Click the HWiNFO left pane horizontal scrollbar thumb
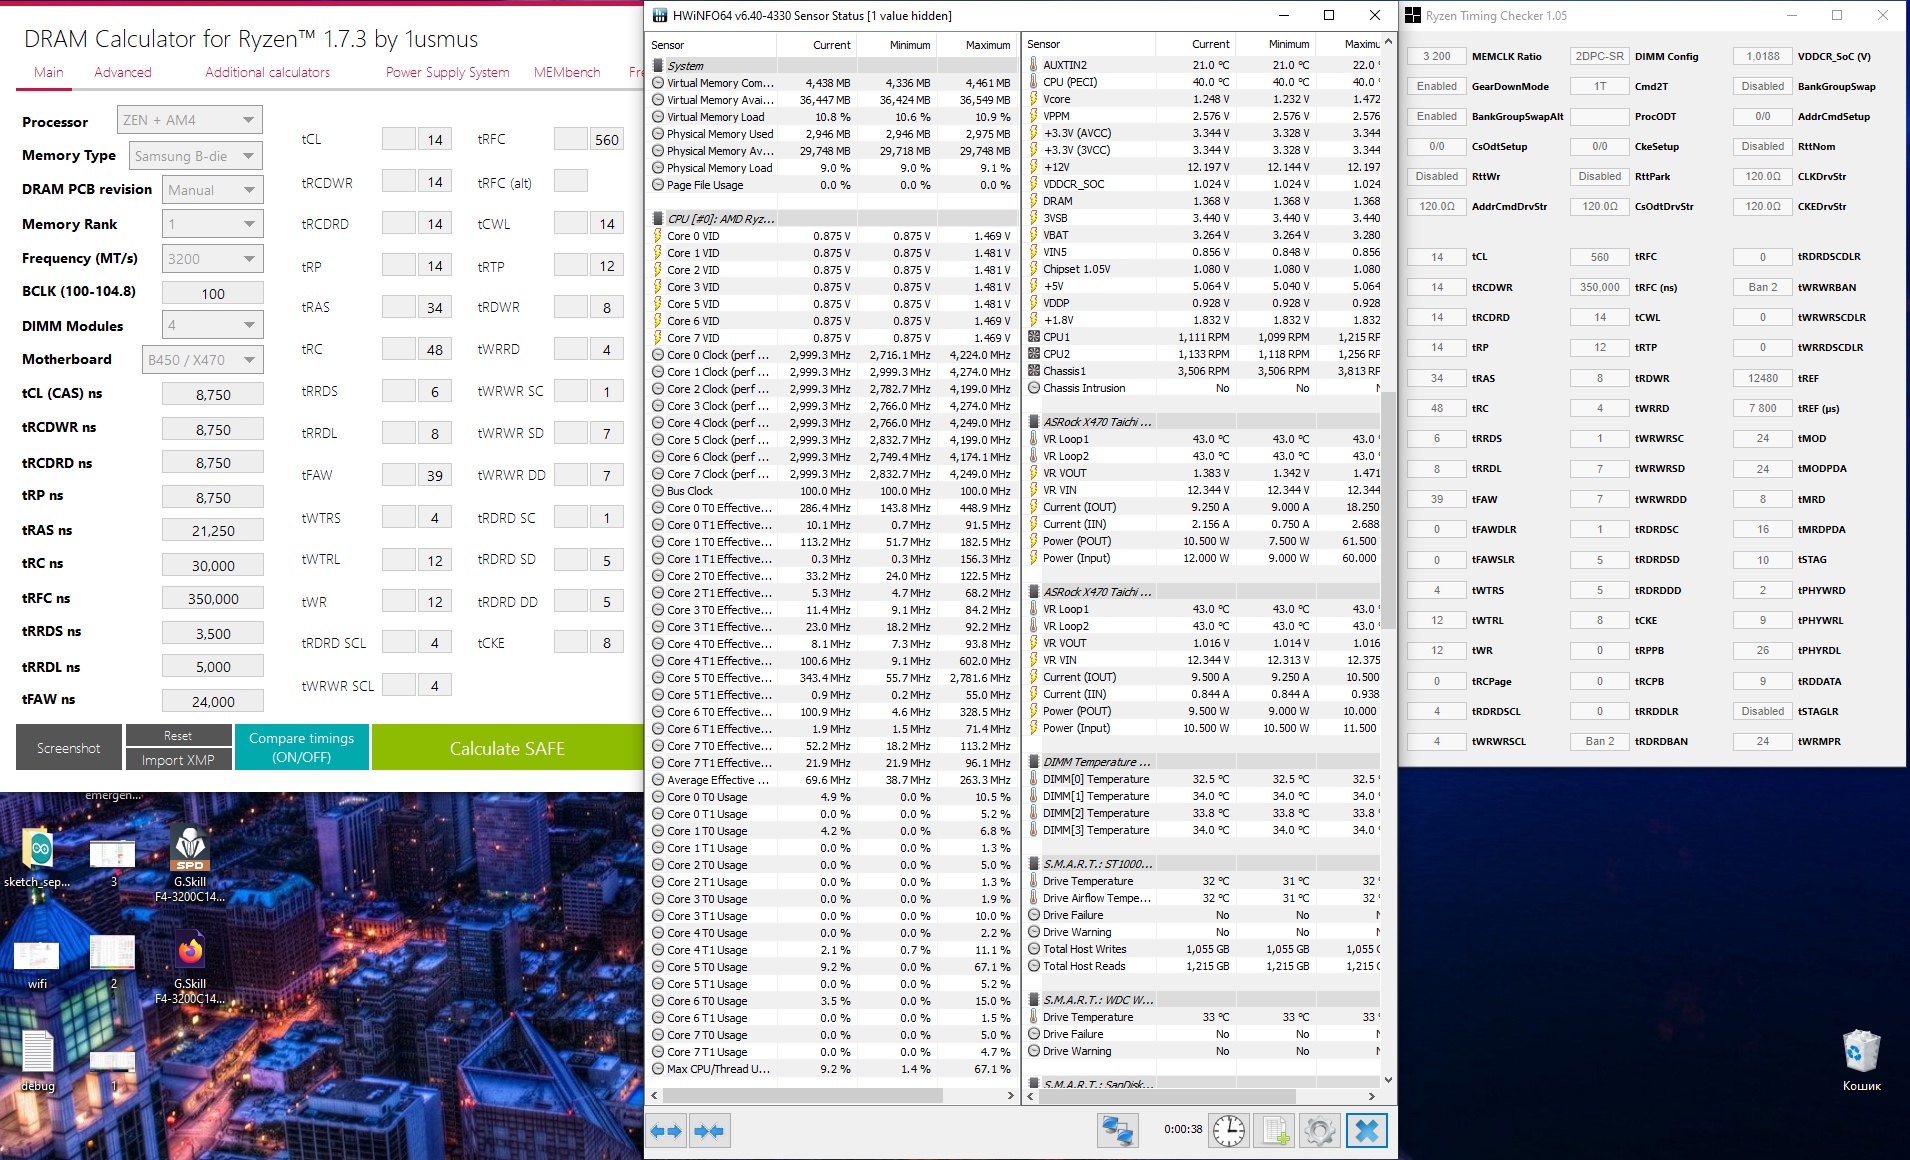1910x1160 pixels. click(x=803, y=1096)
